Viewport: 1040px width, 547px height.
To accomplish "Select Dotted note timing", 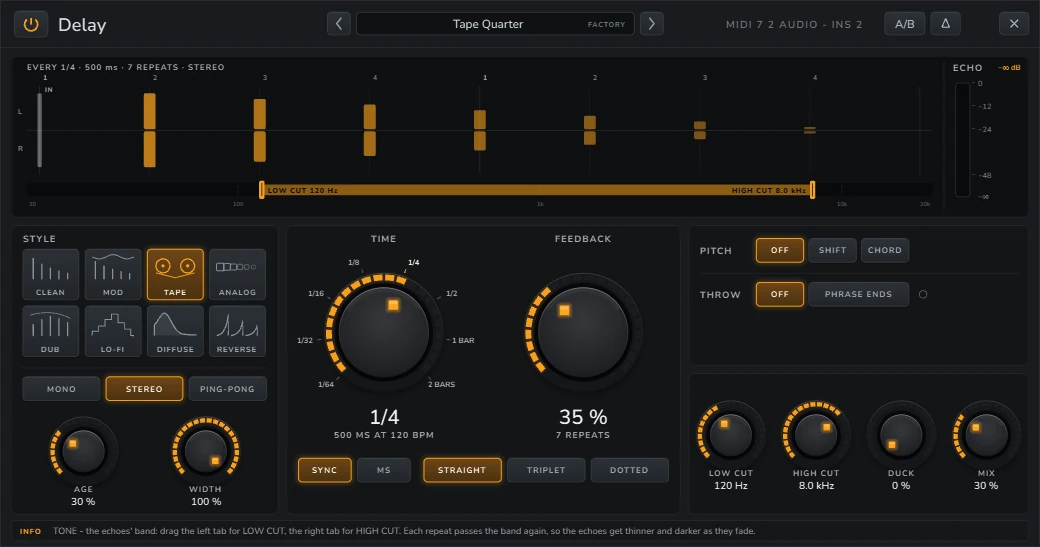I will (629, 470).
